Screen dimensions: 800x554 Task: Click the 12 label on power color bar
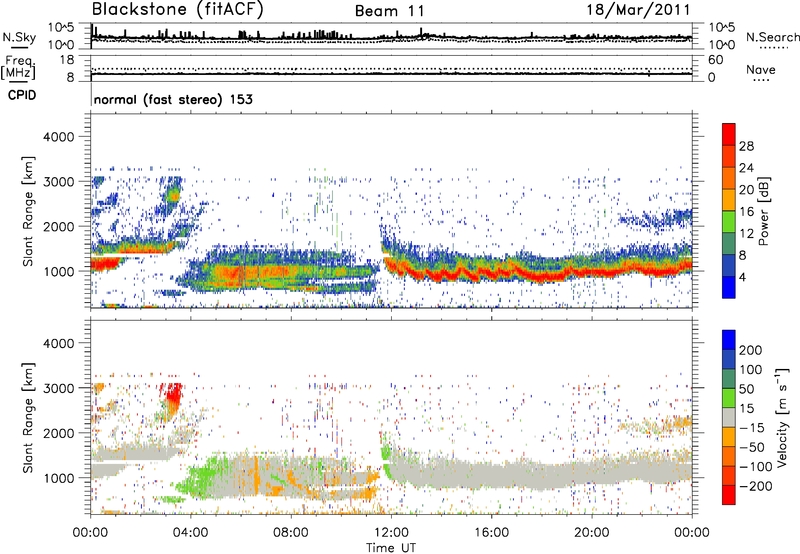746,234
